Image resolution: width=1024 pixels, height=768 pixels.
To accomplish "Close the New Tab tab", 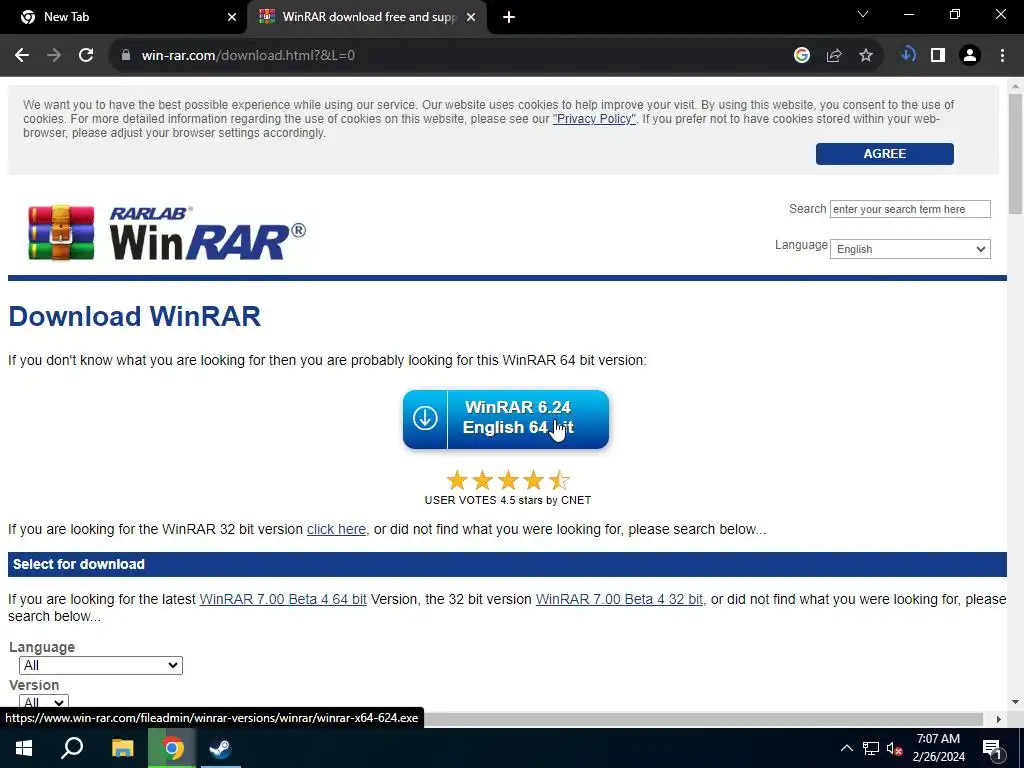I will coord(232,17).
